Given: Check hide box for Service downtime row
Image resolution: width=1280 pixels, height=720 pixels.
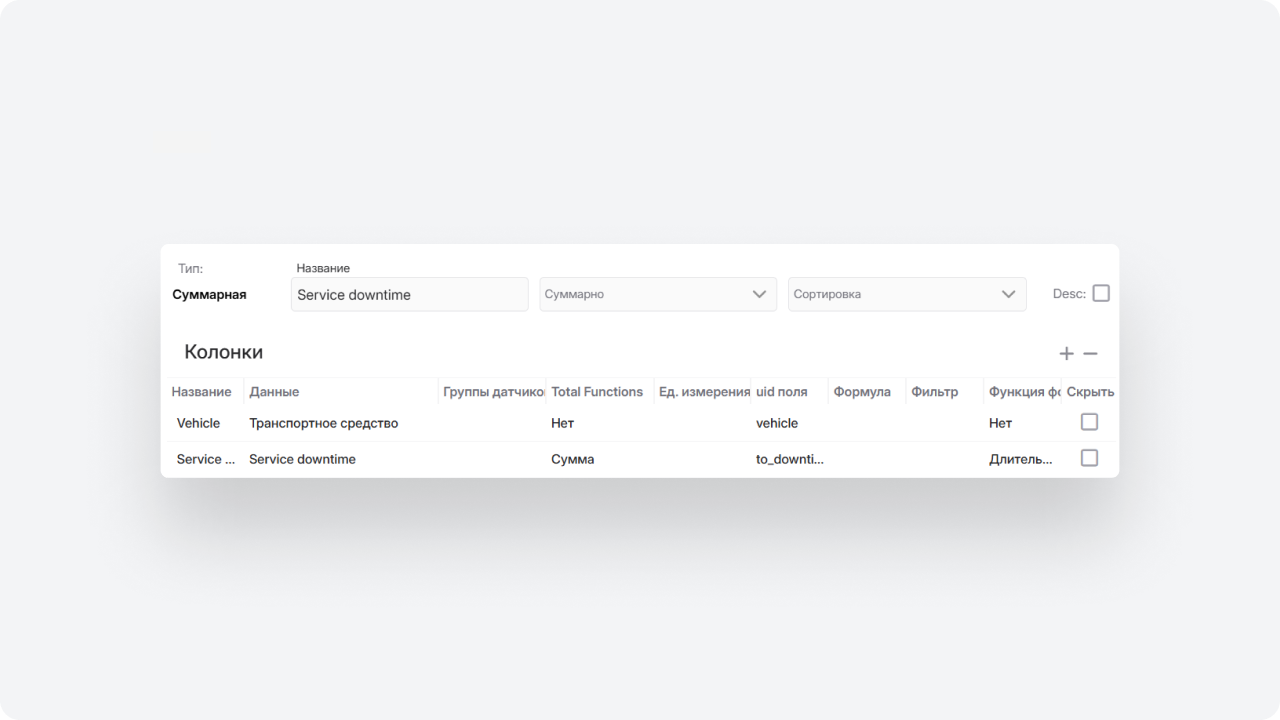Looking at the screenshot, I should tap(1089, 458).
